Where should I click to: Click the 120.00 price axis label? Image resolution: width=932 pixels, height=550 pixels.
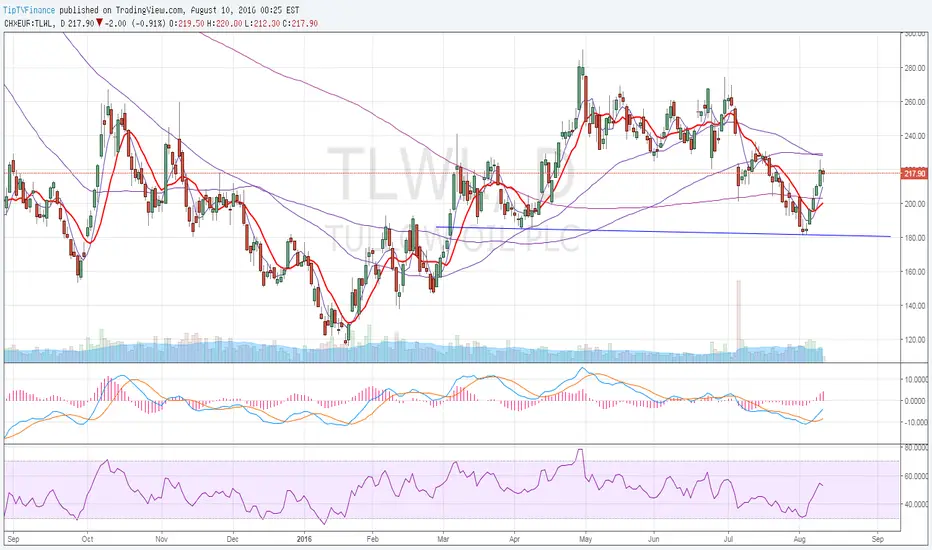(914, 340)
